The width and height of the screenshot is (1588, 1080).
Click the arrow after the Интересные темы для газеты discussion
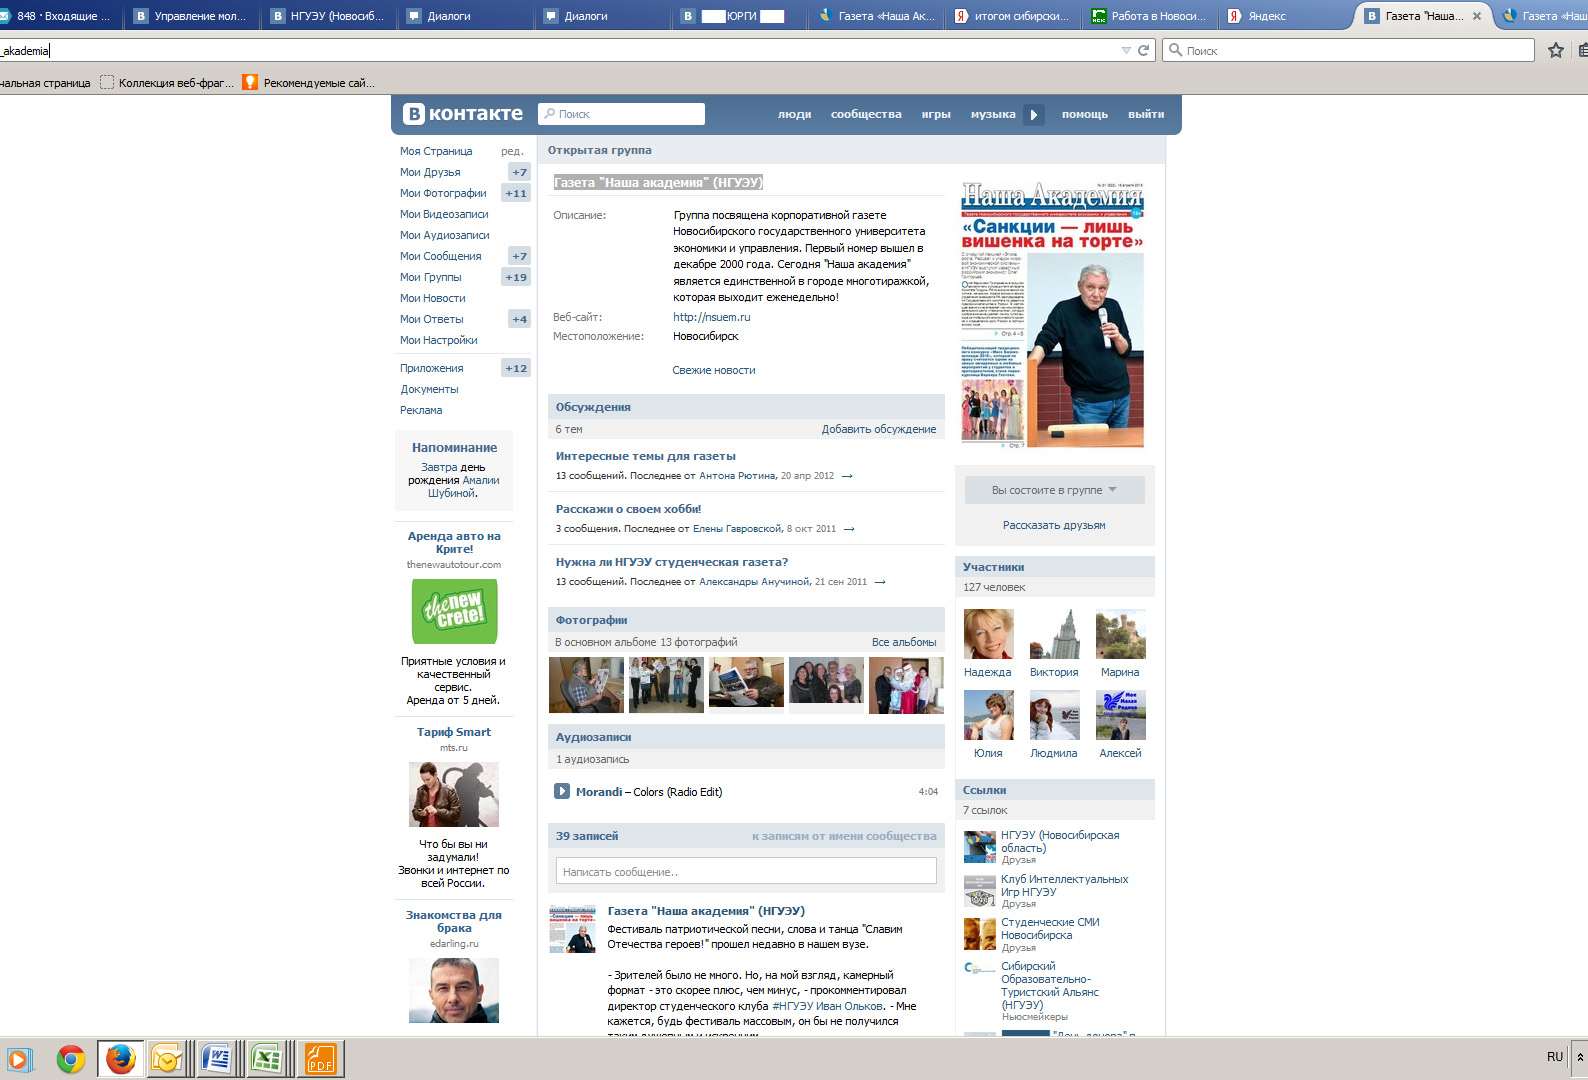[847, 476]
